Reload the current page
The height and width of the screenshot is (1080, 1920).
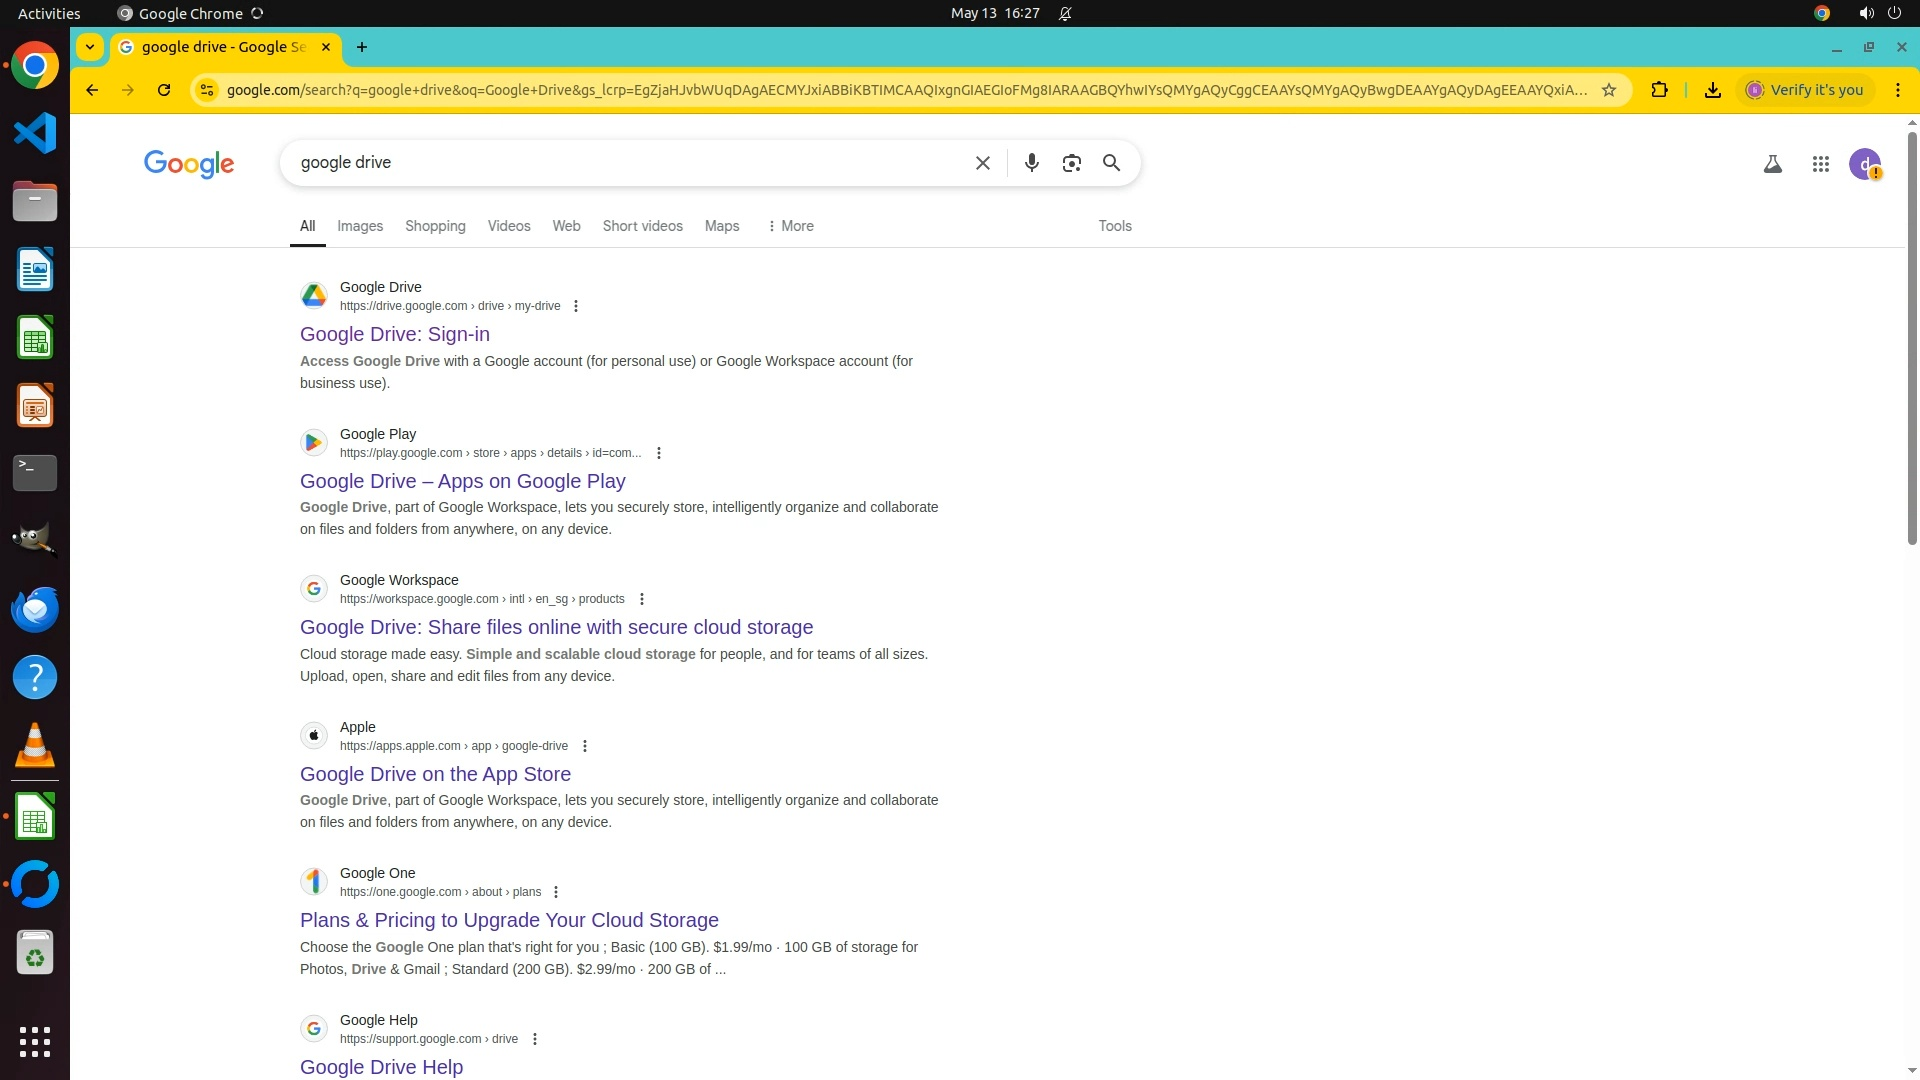tap(164, 90)
